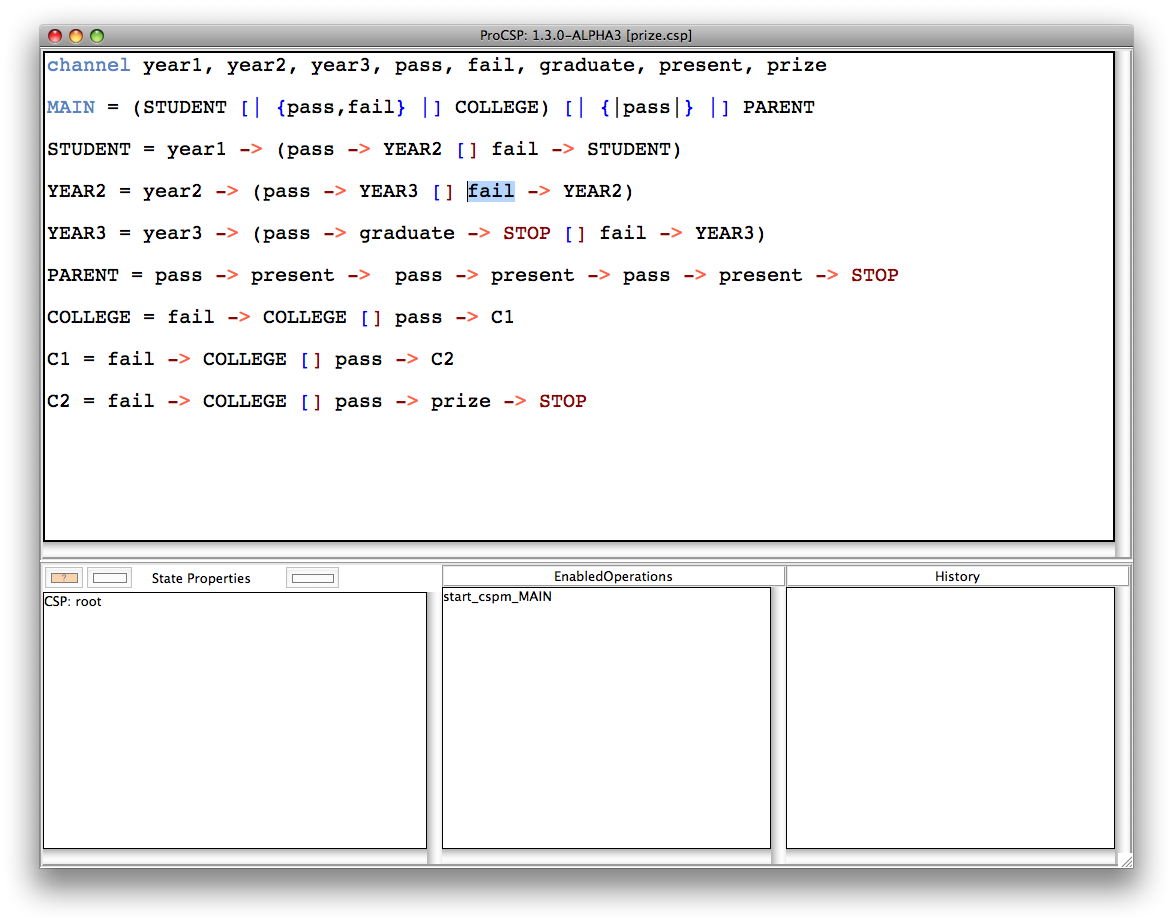Click the blank indicator right of State Properties
This screenshot has height=923, width=1173.
[312, 577]
